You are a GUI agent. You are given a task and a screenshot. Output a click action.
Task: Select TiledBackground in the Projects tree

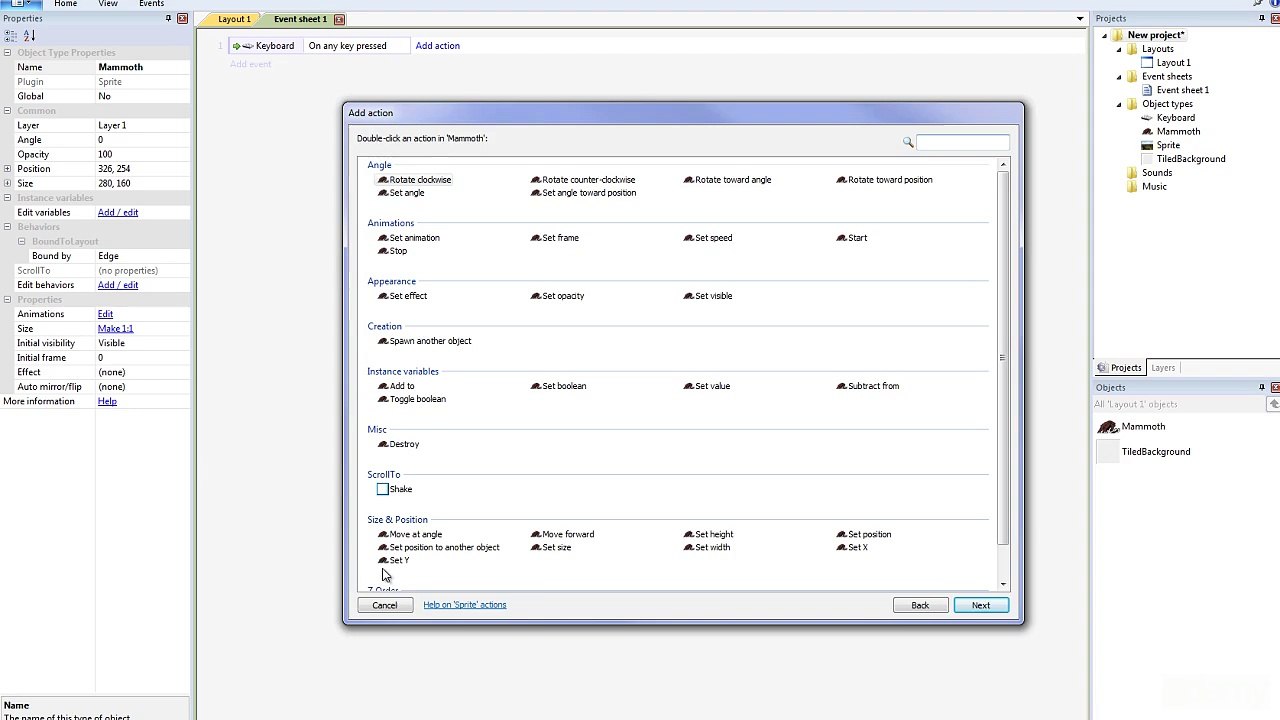coord(1190,159)
